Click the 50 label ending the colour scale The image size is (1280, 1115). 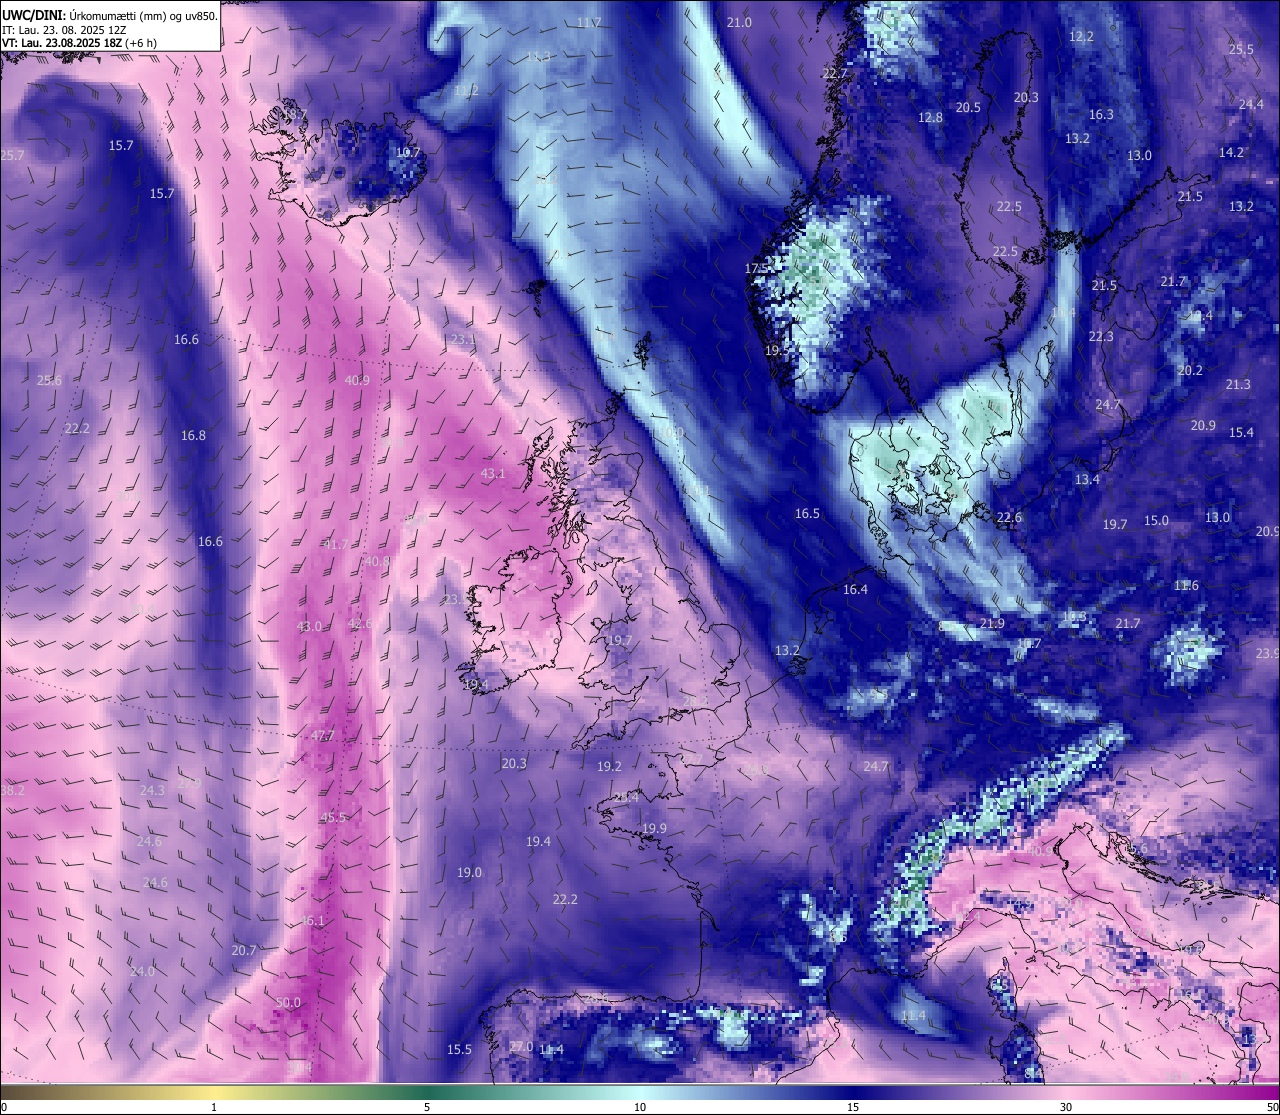click(1271, 1107)
